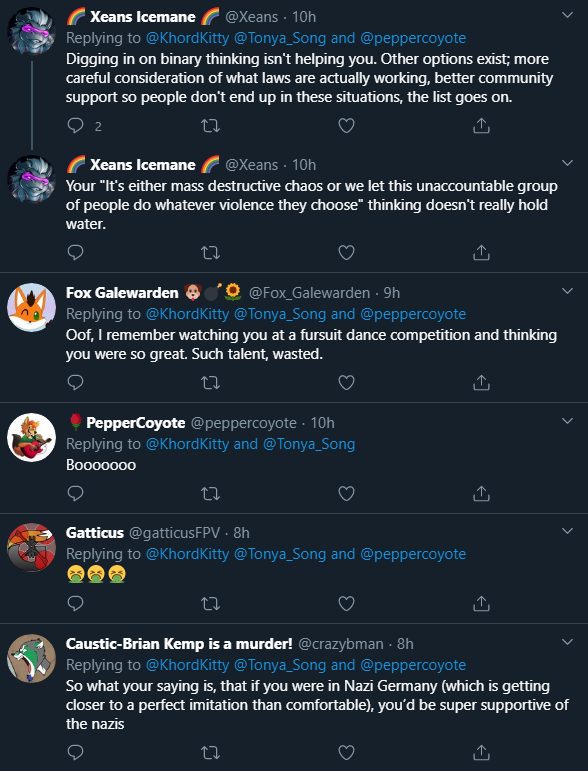Reply to Gatticus' sick emoji tweet

pyautogui.click(x=75, y=603)
